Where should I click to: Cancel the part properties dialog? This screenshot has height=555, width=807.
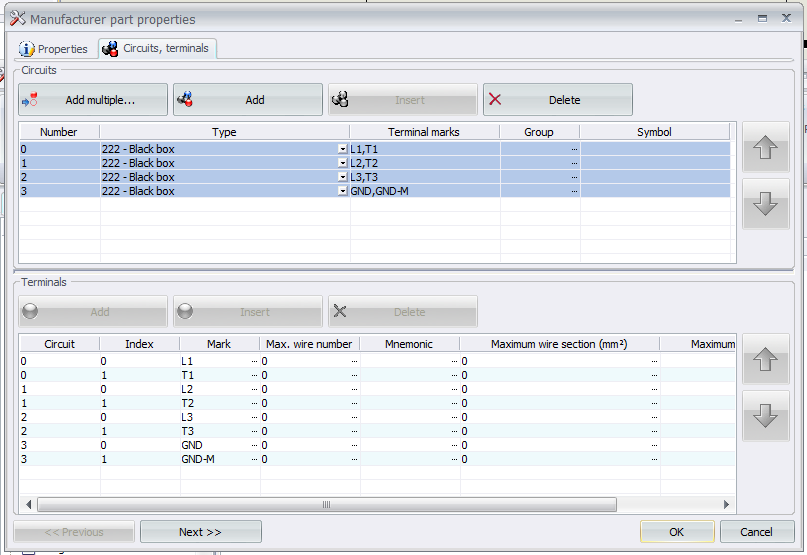(x=757, y=532)
